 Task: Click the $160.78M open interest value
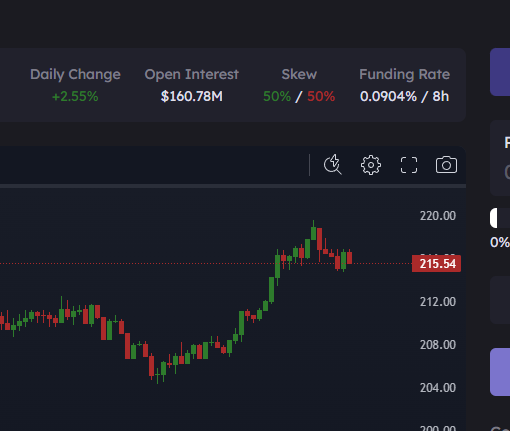click(192, 96)
